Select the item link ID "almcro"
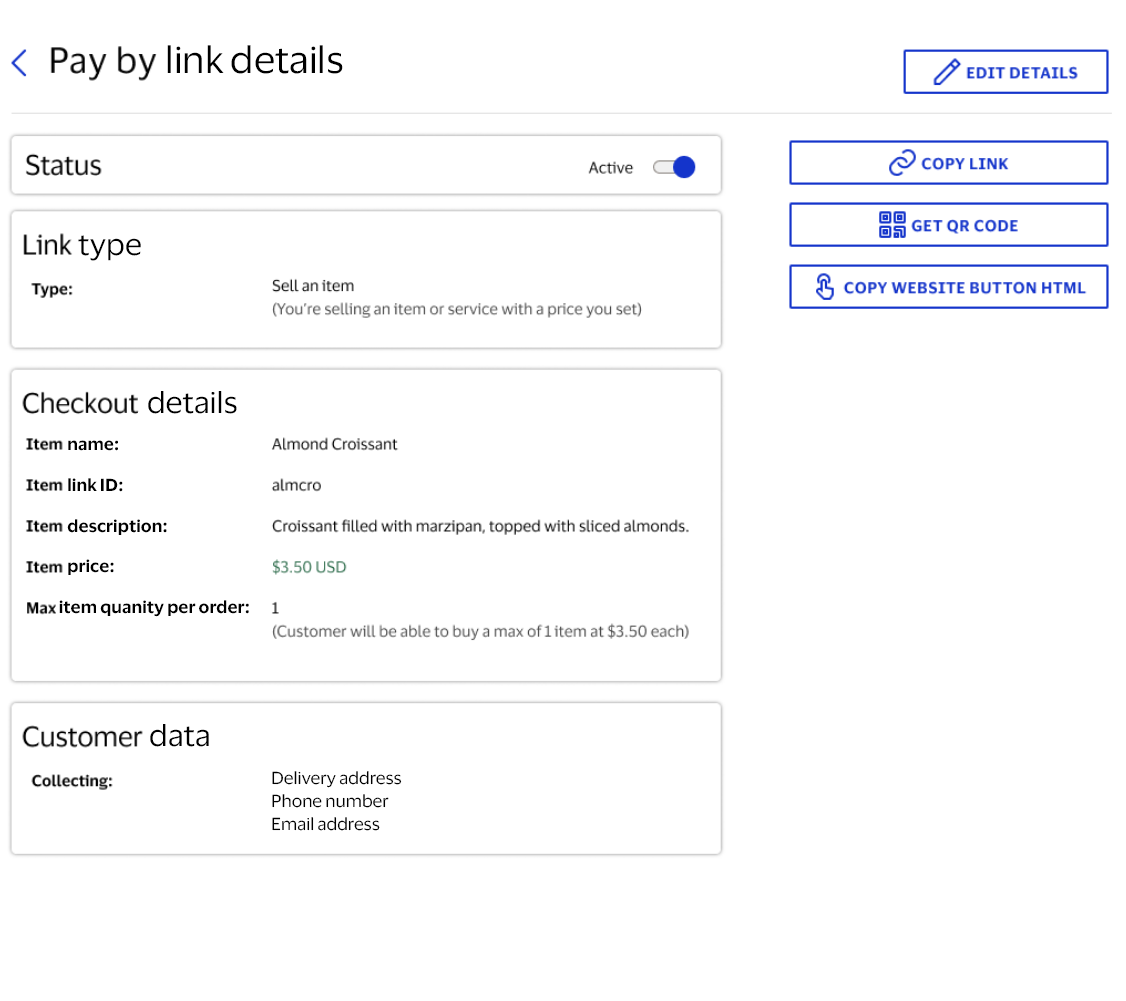The height and width of the screenshot is (1001, 1126). (296, 485)
